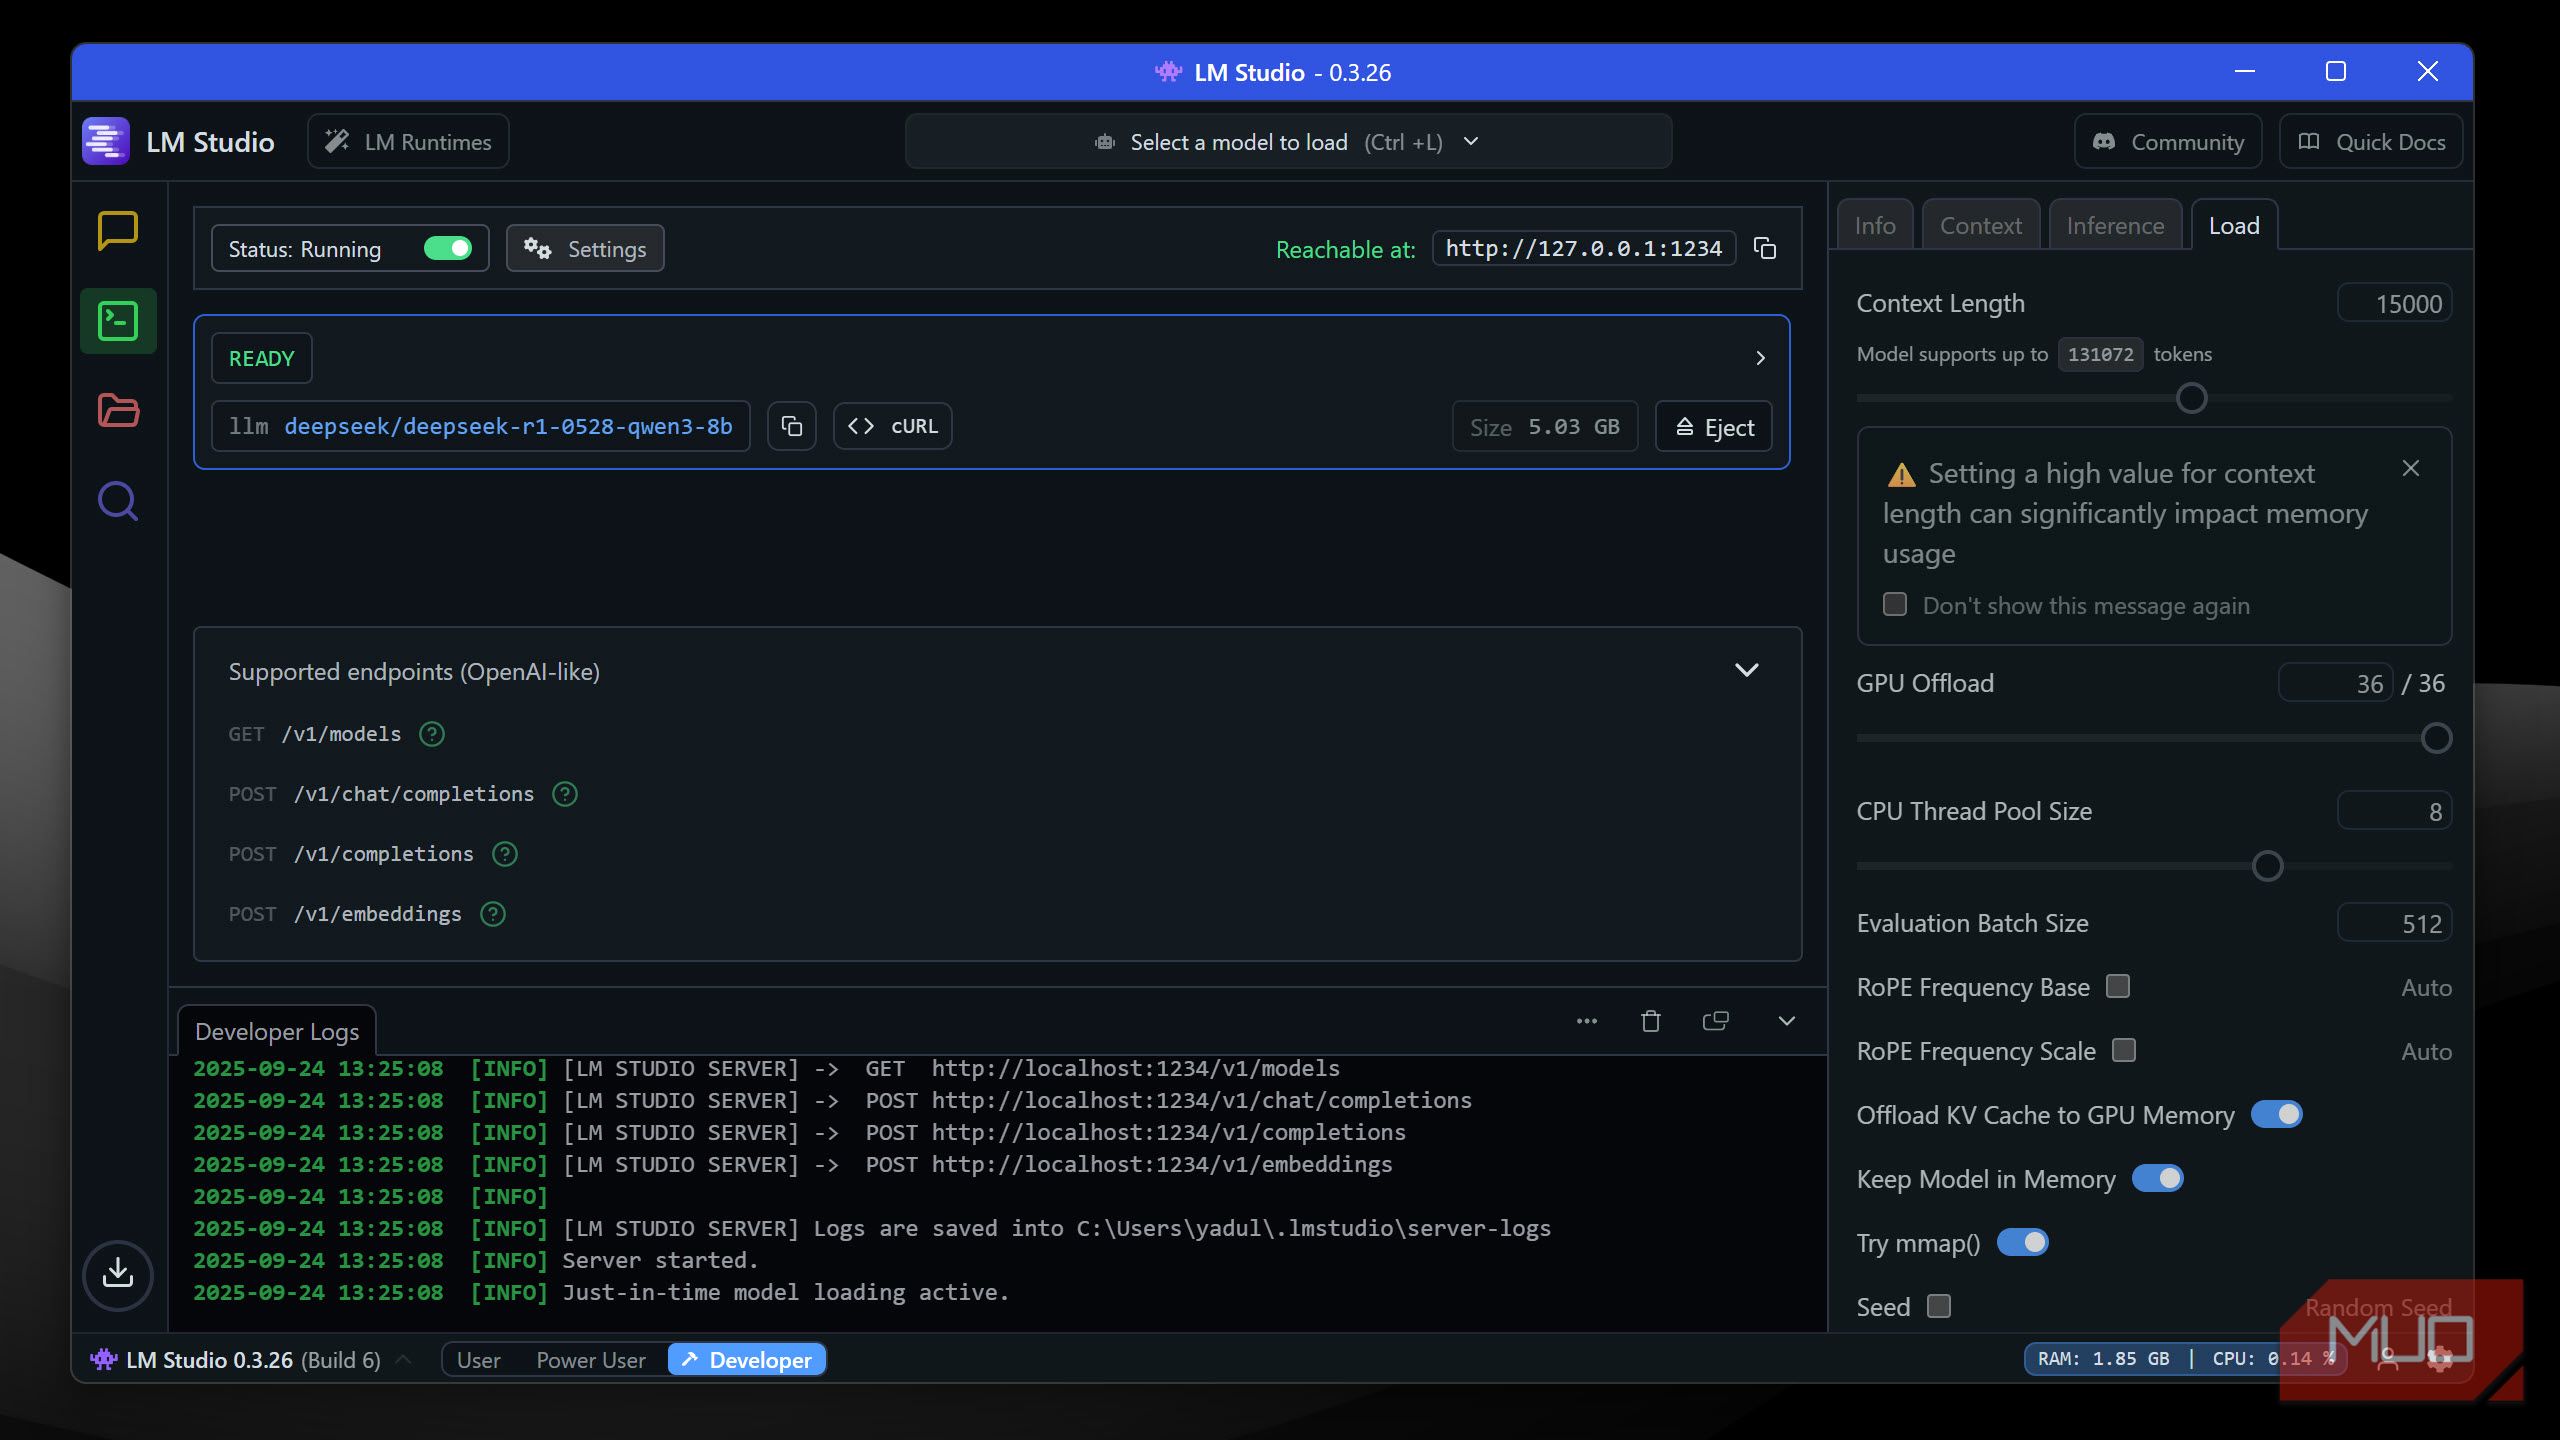The image size is (2560, 1440).
Task: Select the Developer Logs tab
Action: (x=277, y=1031)
